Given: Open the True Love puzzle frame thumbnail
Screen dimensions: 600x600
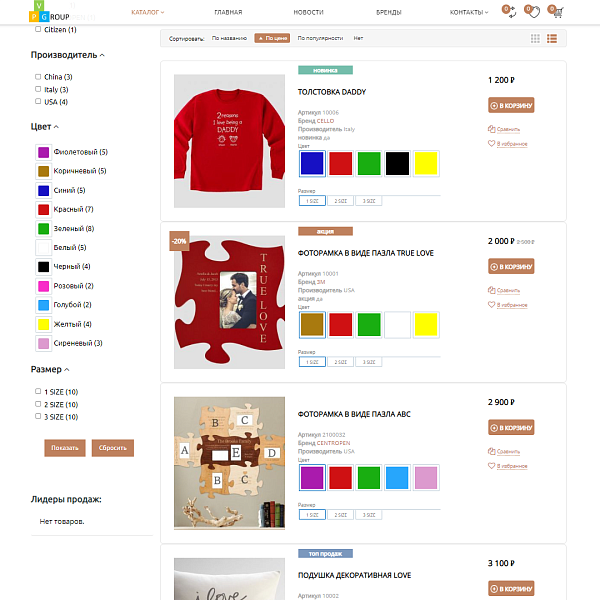Looking at the screenshot, I should point(229,302).
